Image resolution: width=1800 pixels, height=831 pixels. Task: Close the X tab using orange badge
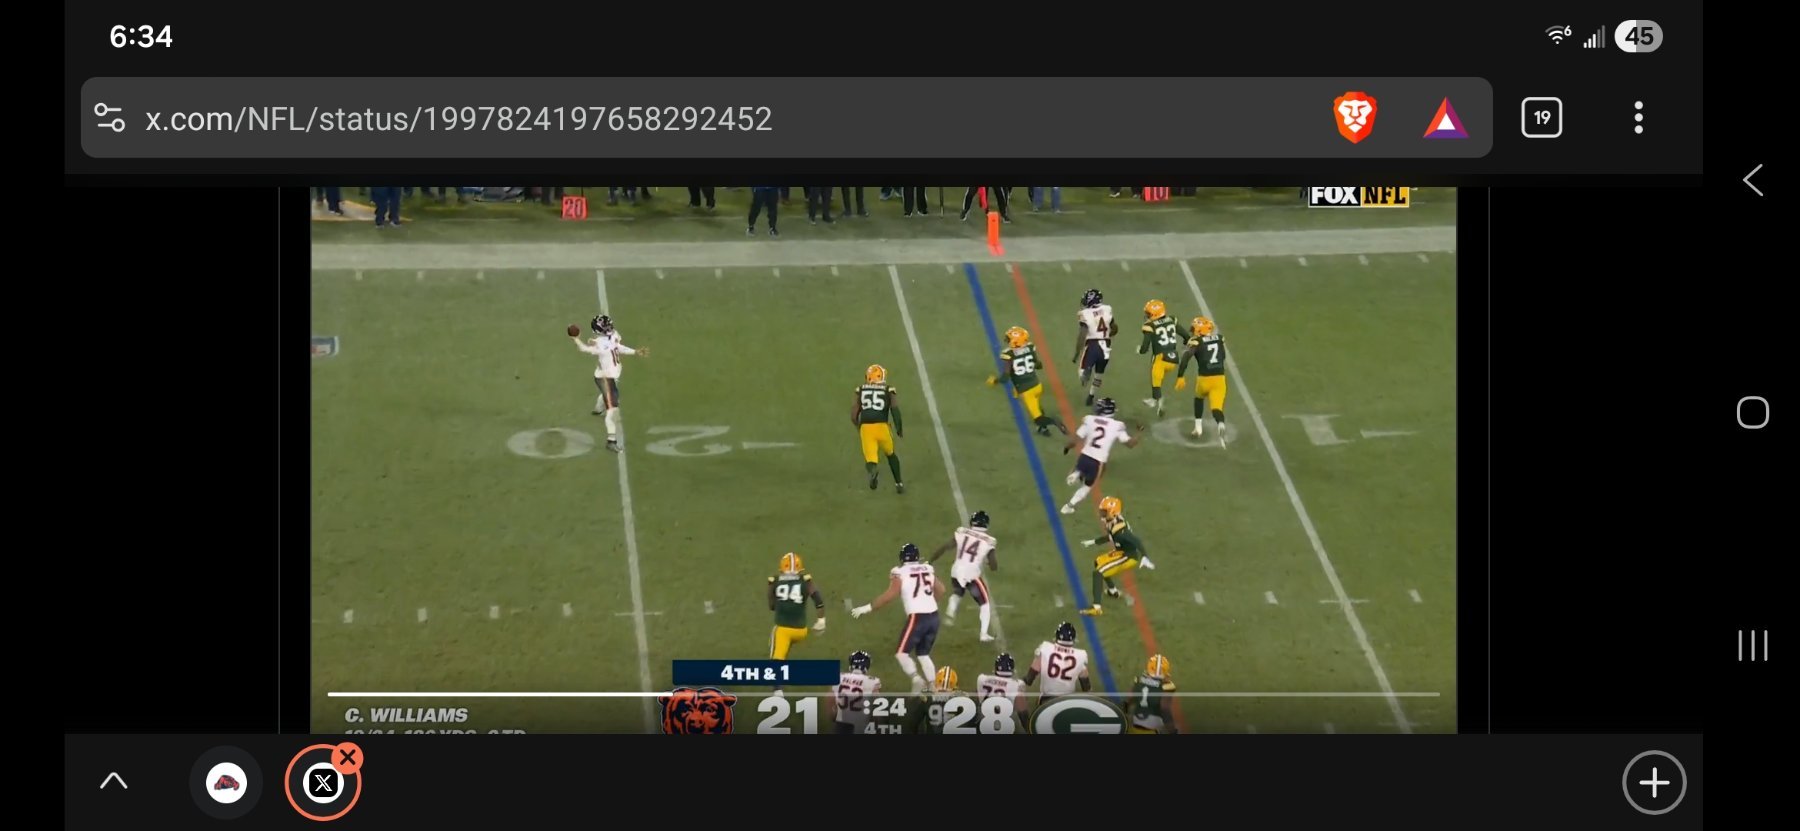(348, 757)
